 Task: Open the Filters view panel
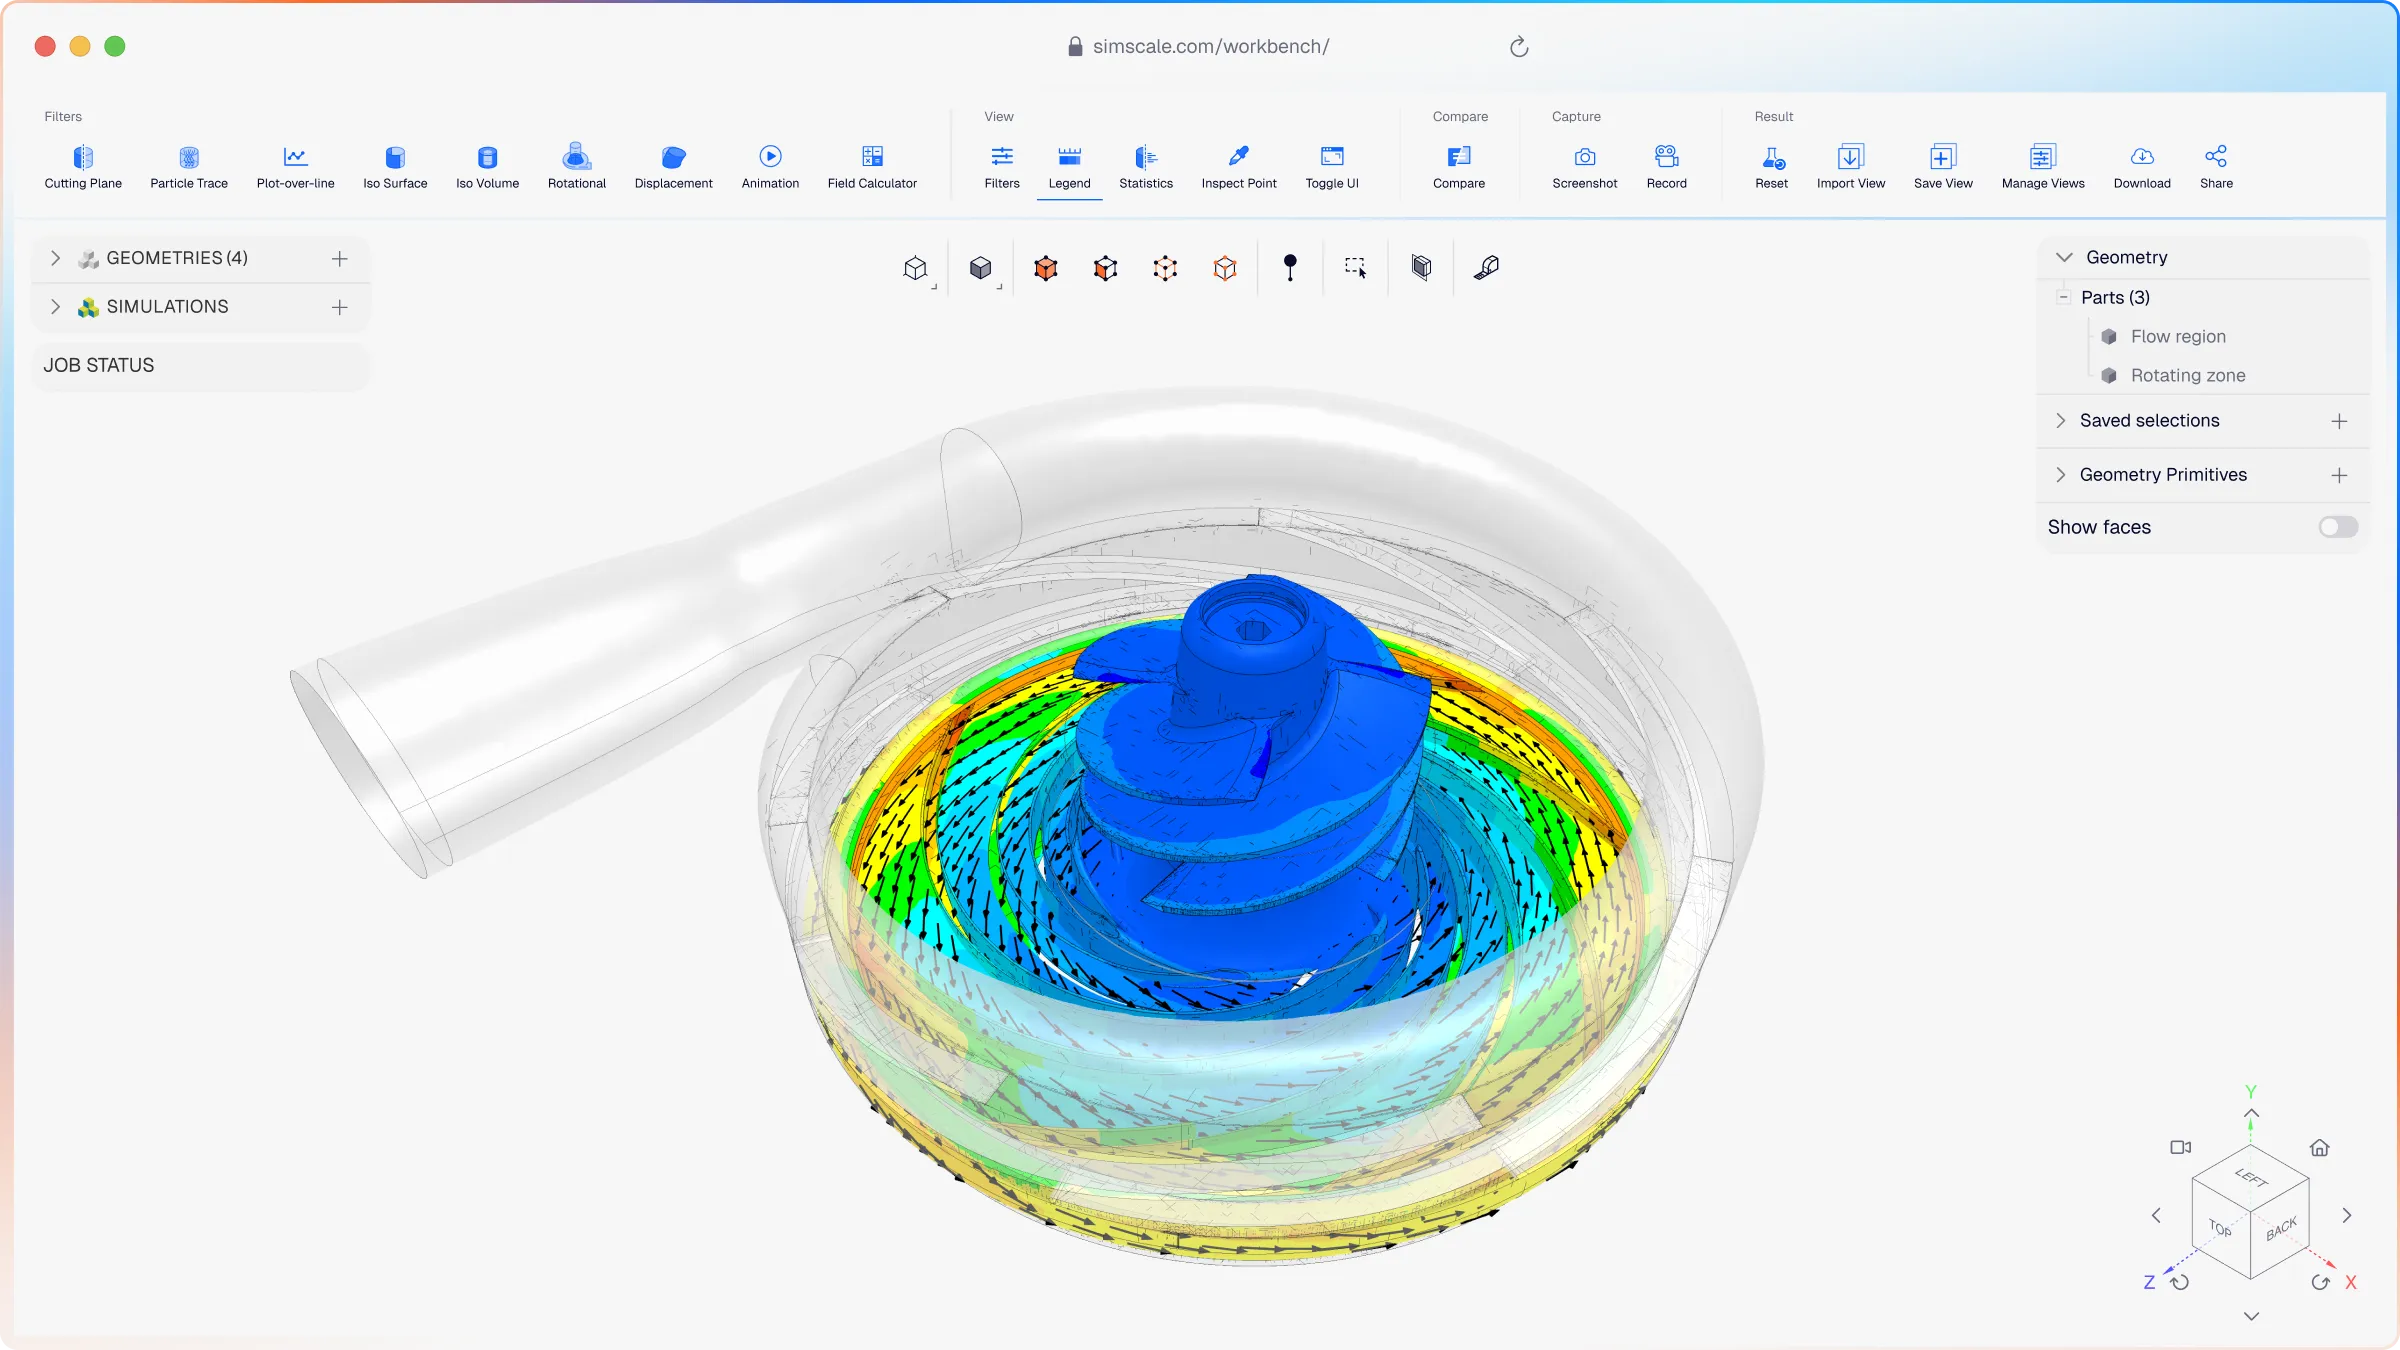[1002, 166]
